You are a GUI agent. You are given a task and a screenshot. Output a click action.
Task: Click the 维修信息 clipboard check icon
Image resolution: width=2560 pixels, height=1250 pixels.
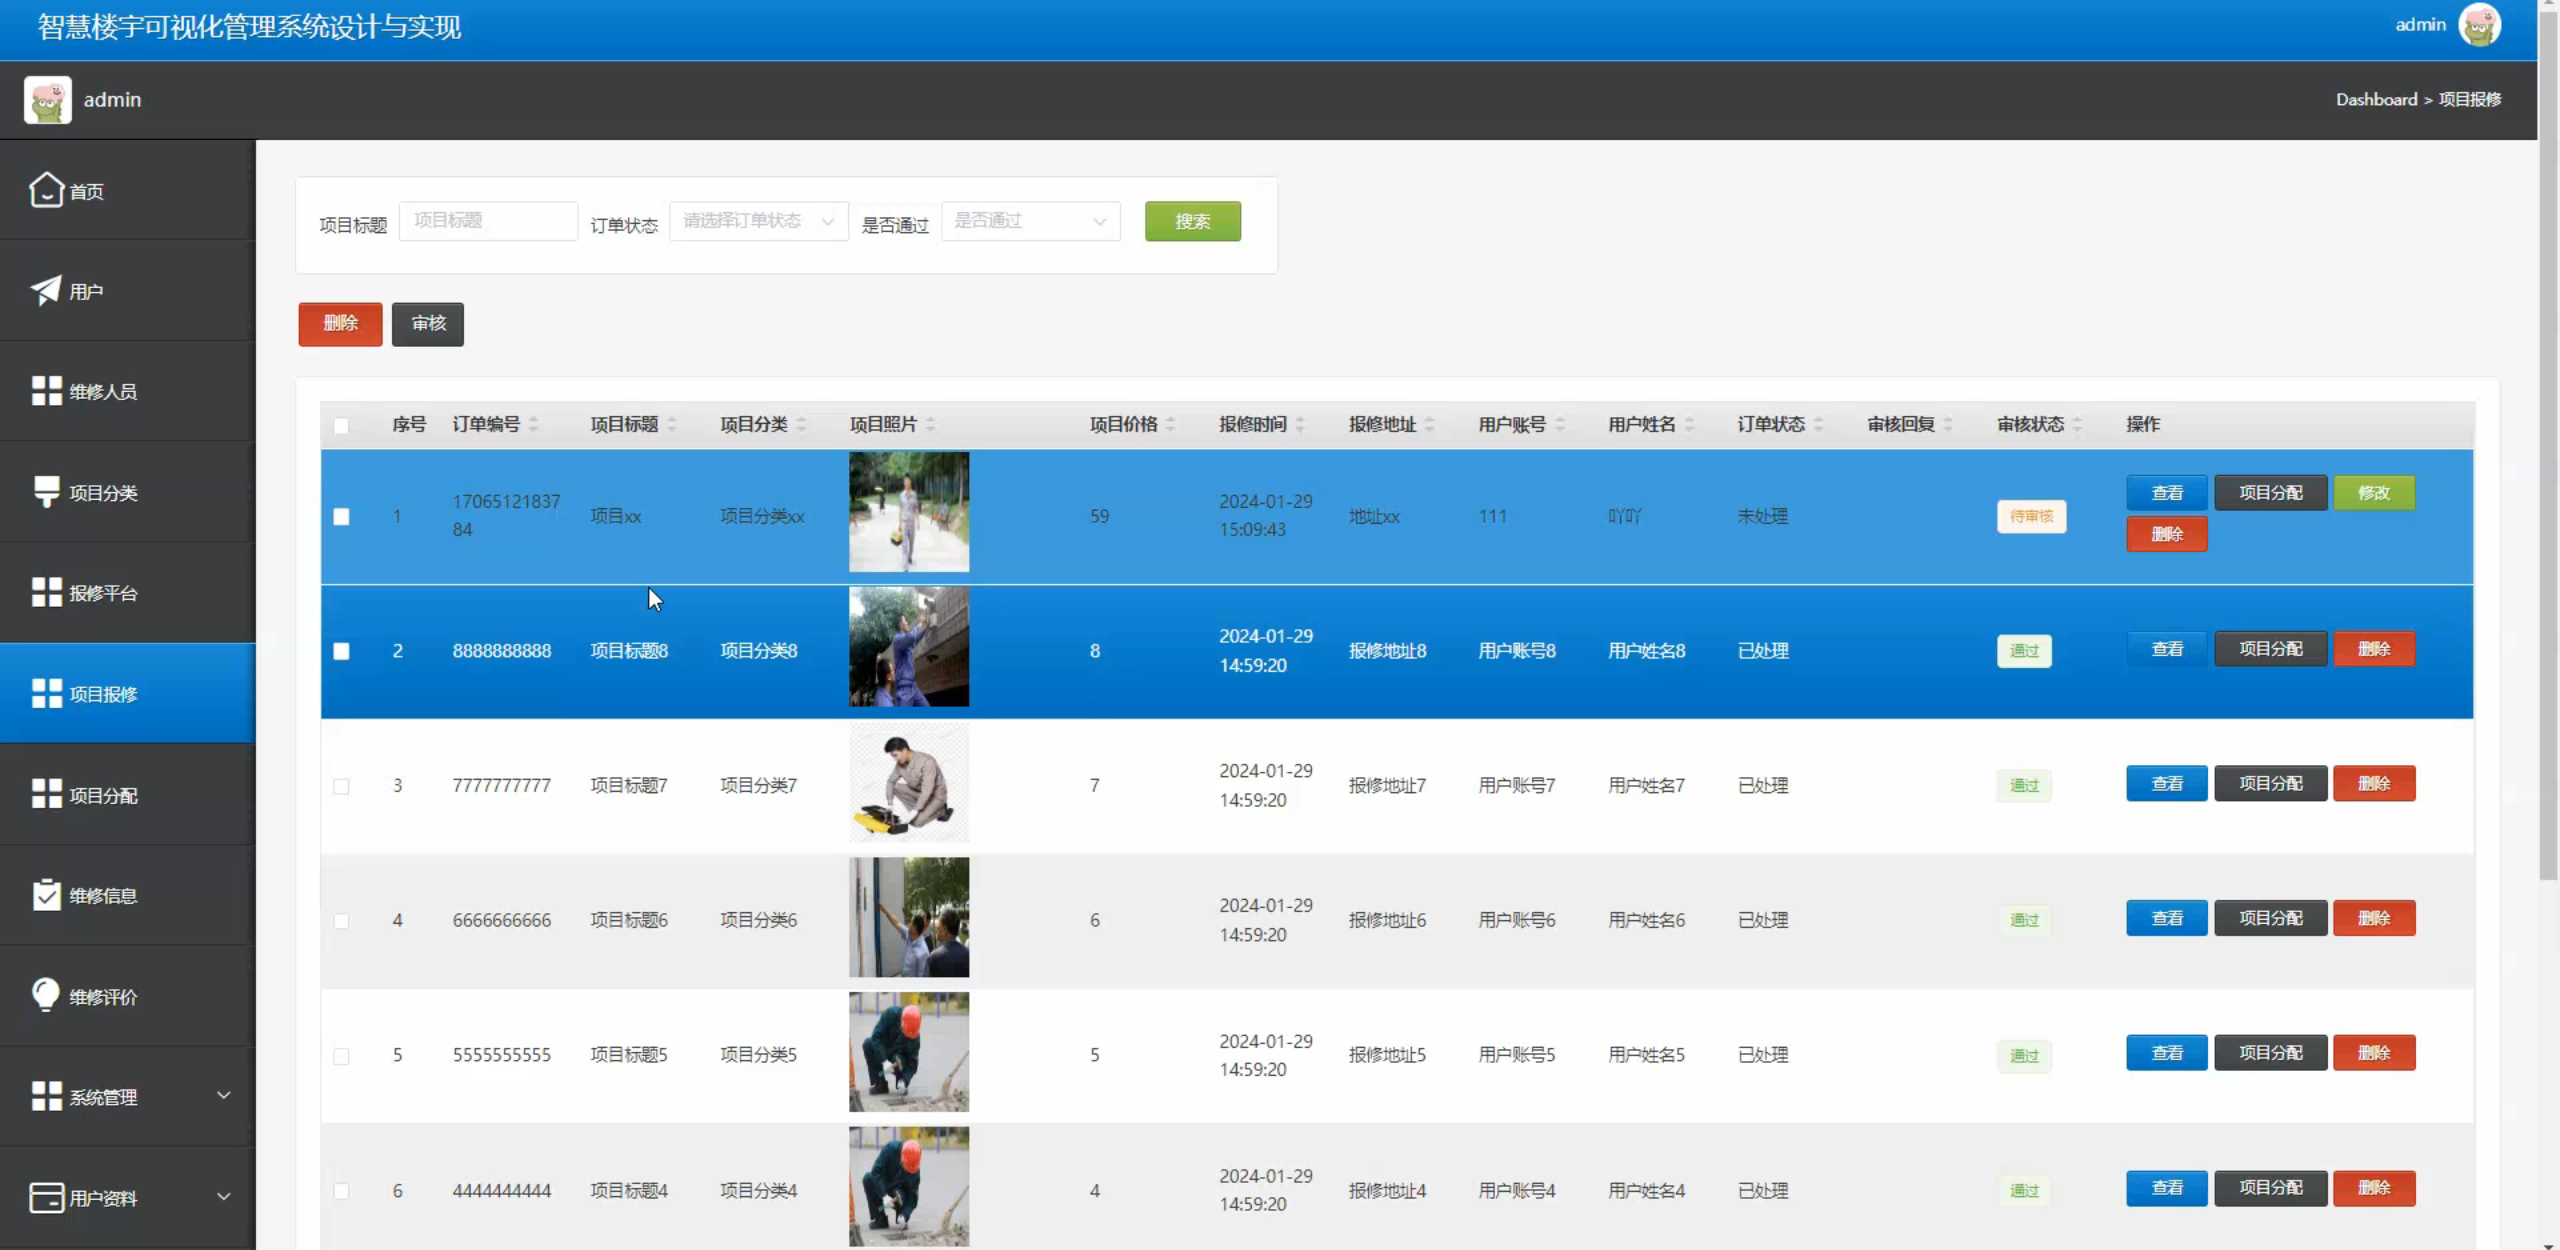click(46, 894)
